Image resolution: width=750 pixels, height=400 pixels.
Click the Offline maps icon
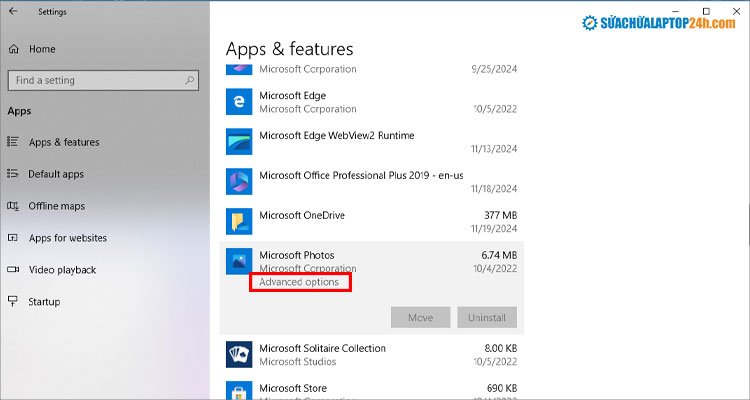tap(13, 206)
